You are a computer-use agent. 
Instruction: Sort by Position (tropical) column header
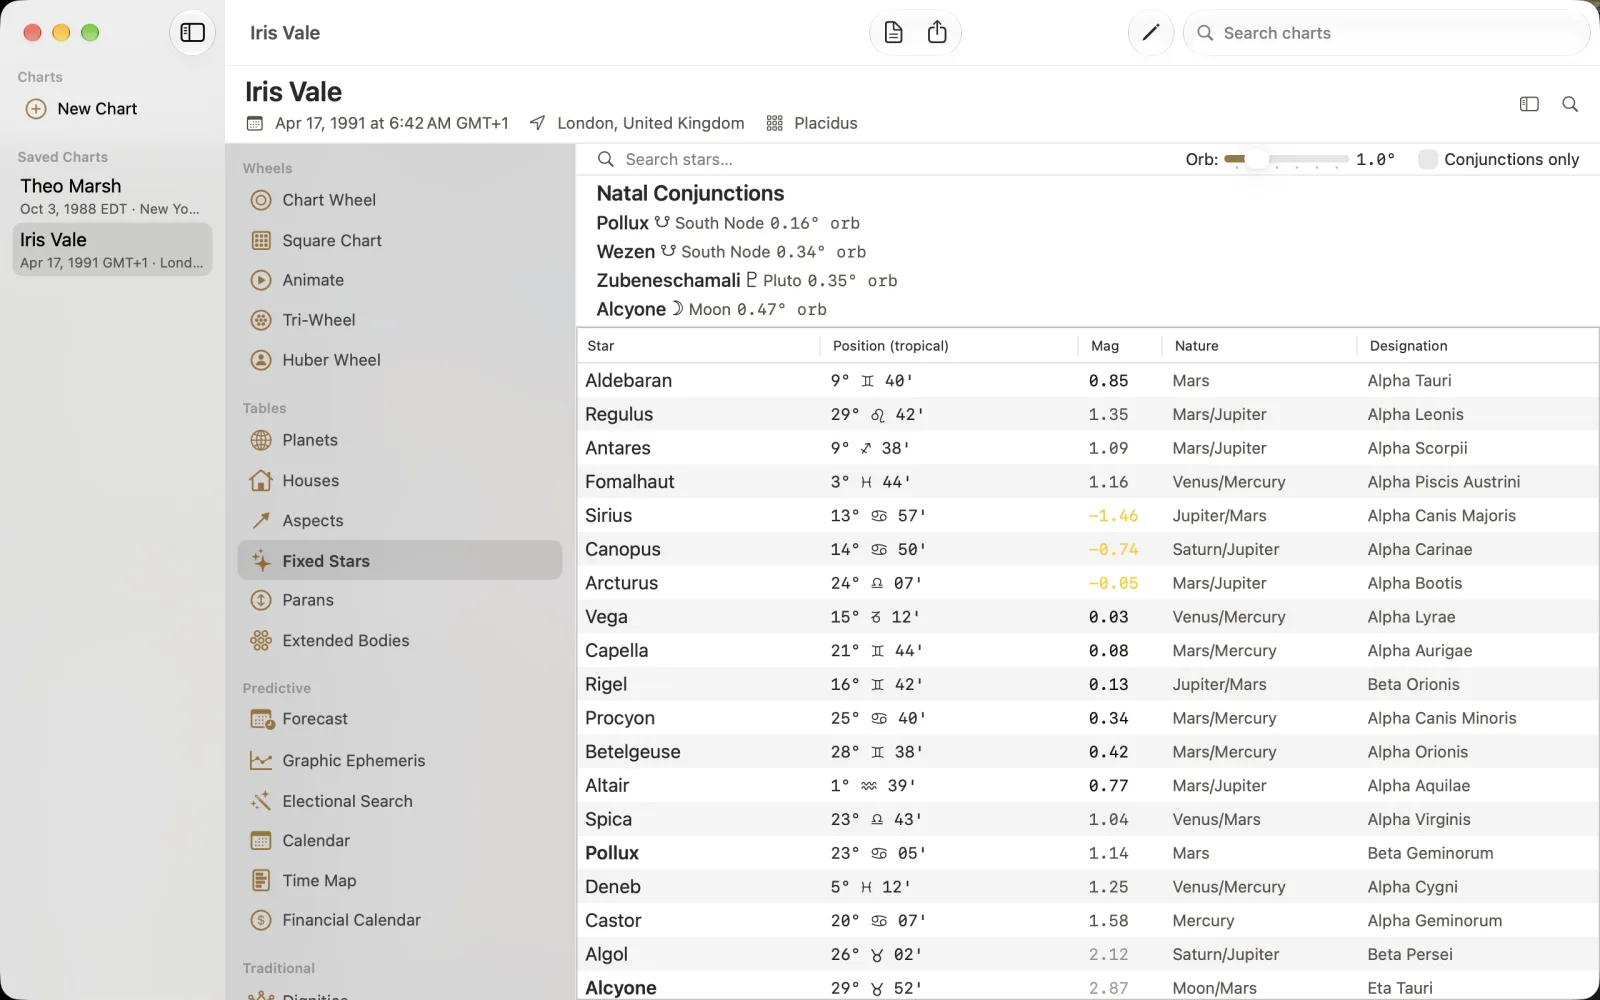tap(949, 346)
